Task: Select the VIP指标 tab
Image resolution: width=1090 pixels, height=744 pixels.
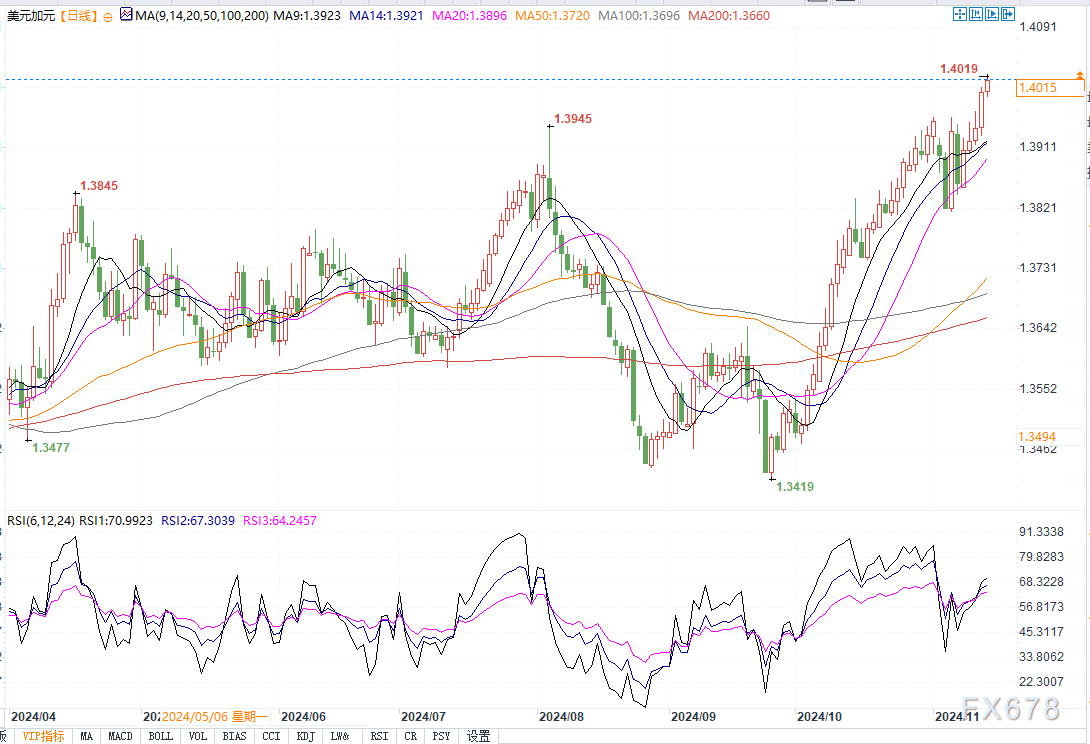Action: tap(43, 736)
